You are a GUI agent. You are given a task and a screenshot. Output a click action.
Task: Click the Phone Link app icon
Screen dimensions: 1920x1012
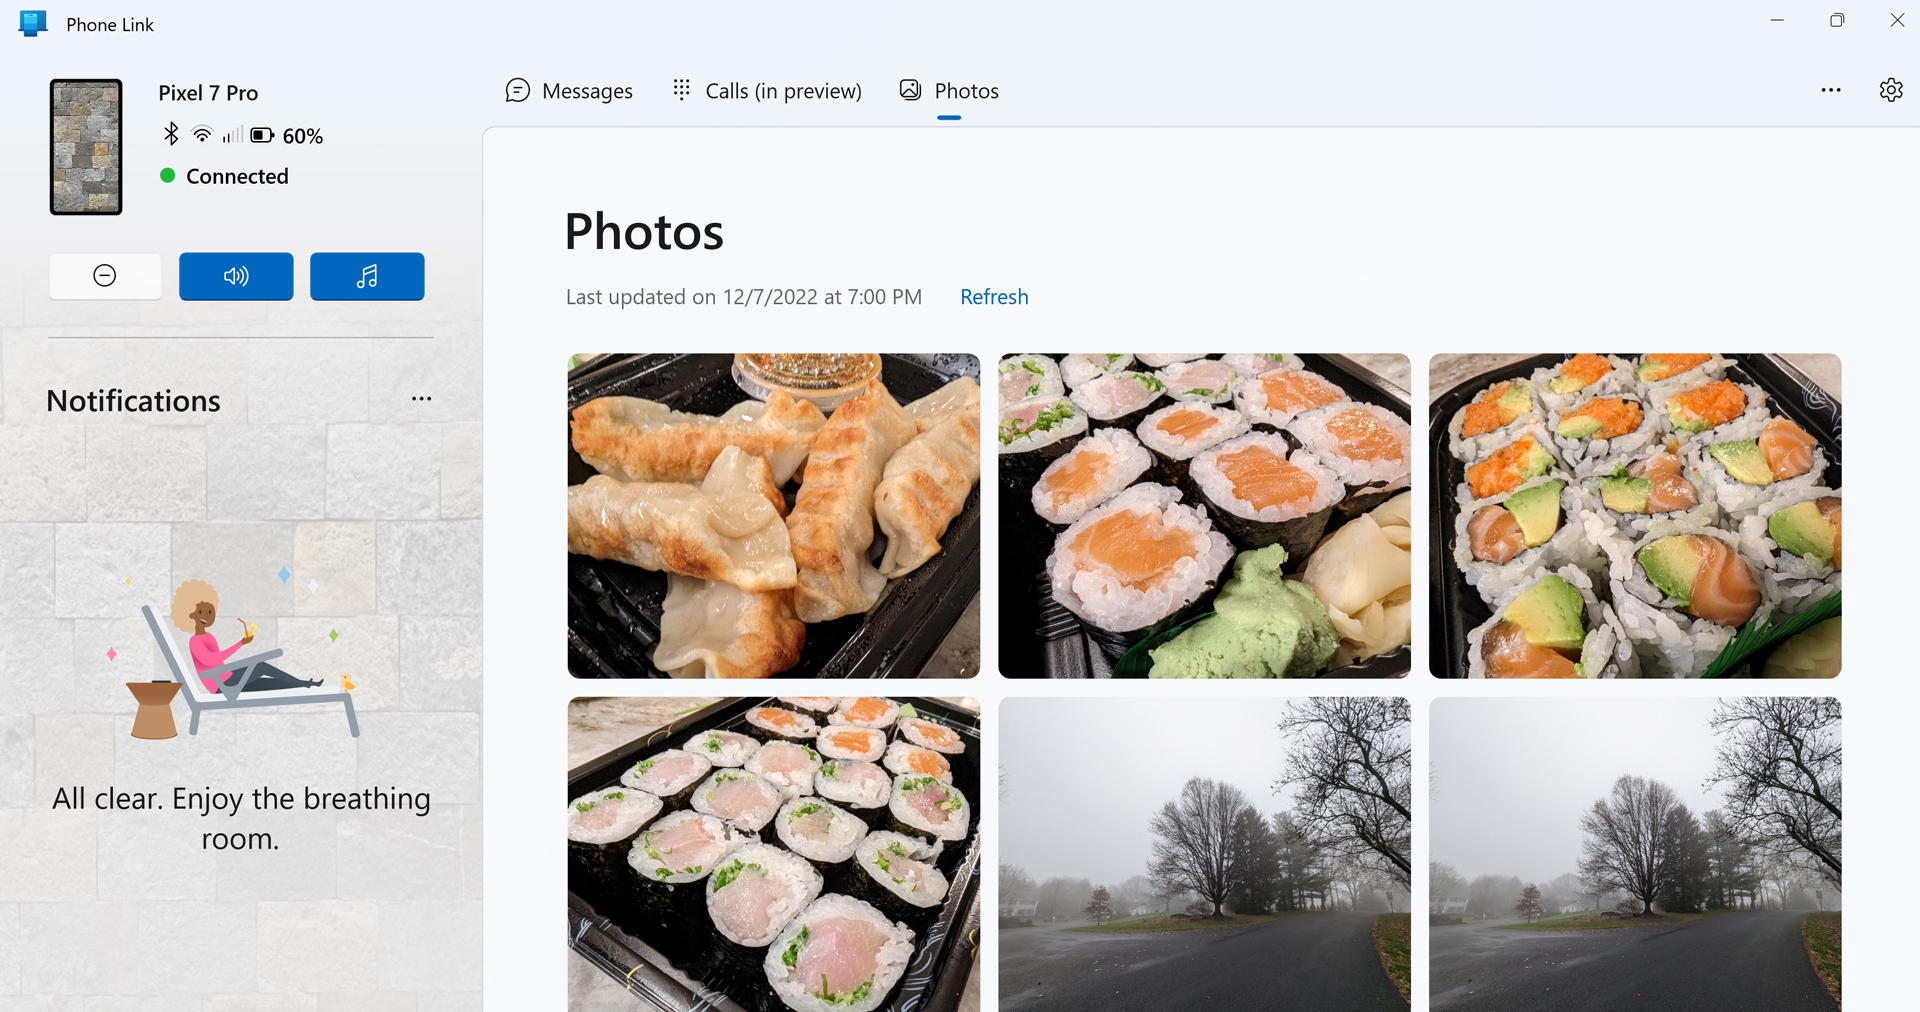[33, 24]
